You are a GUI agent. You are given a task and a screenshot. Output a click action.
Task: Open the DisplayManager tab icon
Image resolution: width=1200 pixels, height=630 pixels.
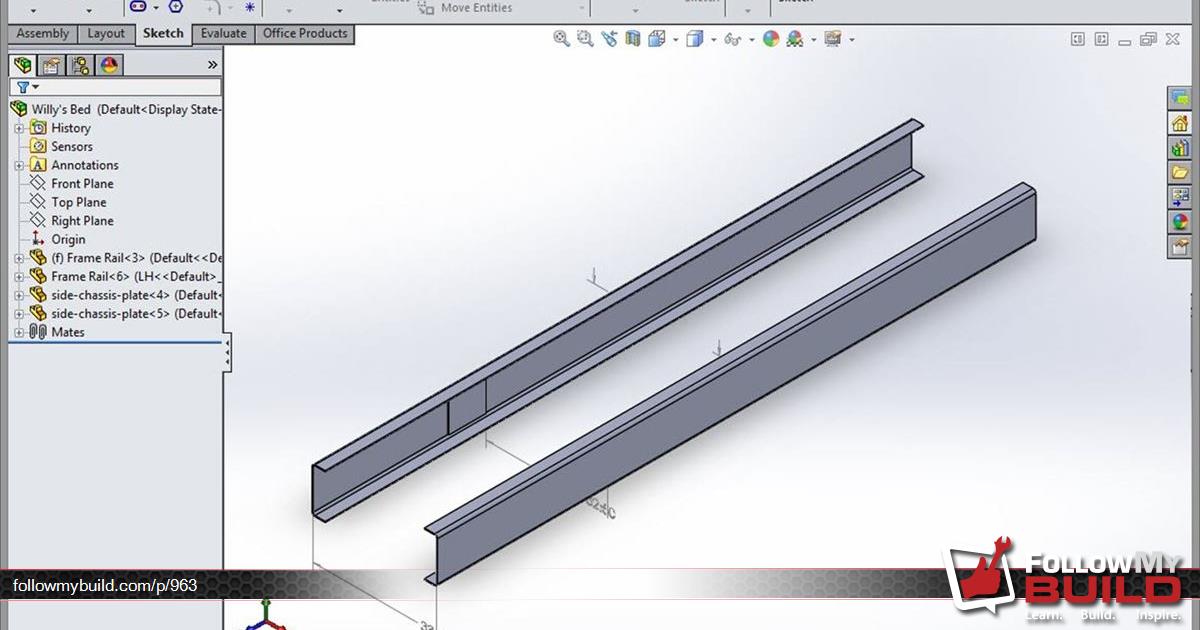pos(109,65)
